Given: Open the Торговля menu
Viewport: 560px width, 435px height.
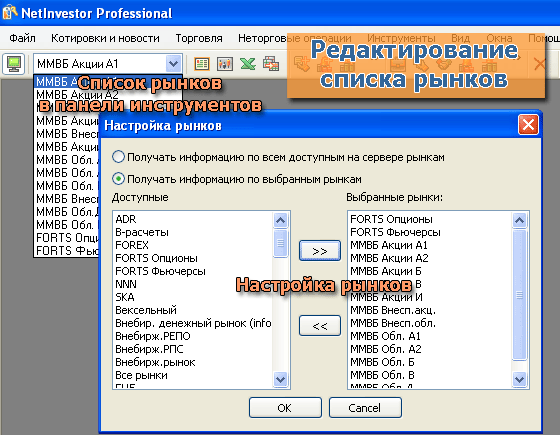Looking at the screenshot, I should point(199,38).
